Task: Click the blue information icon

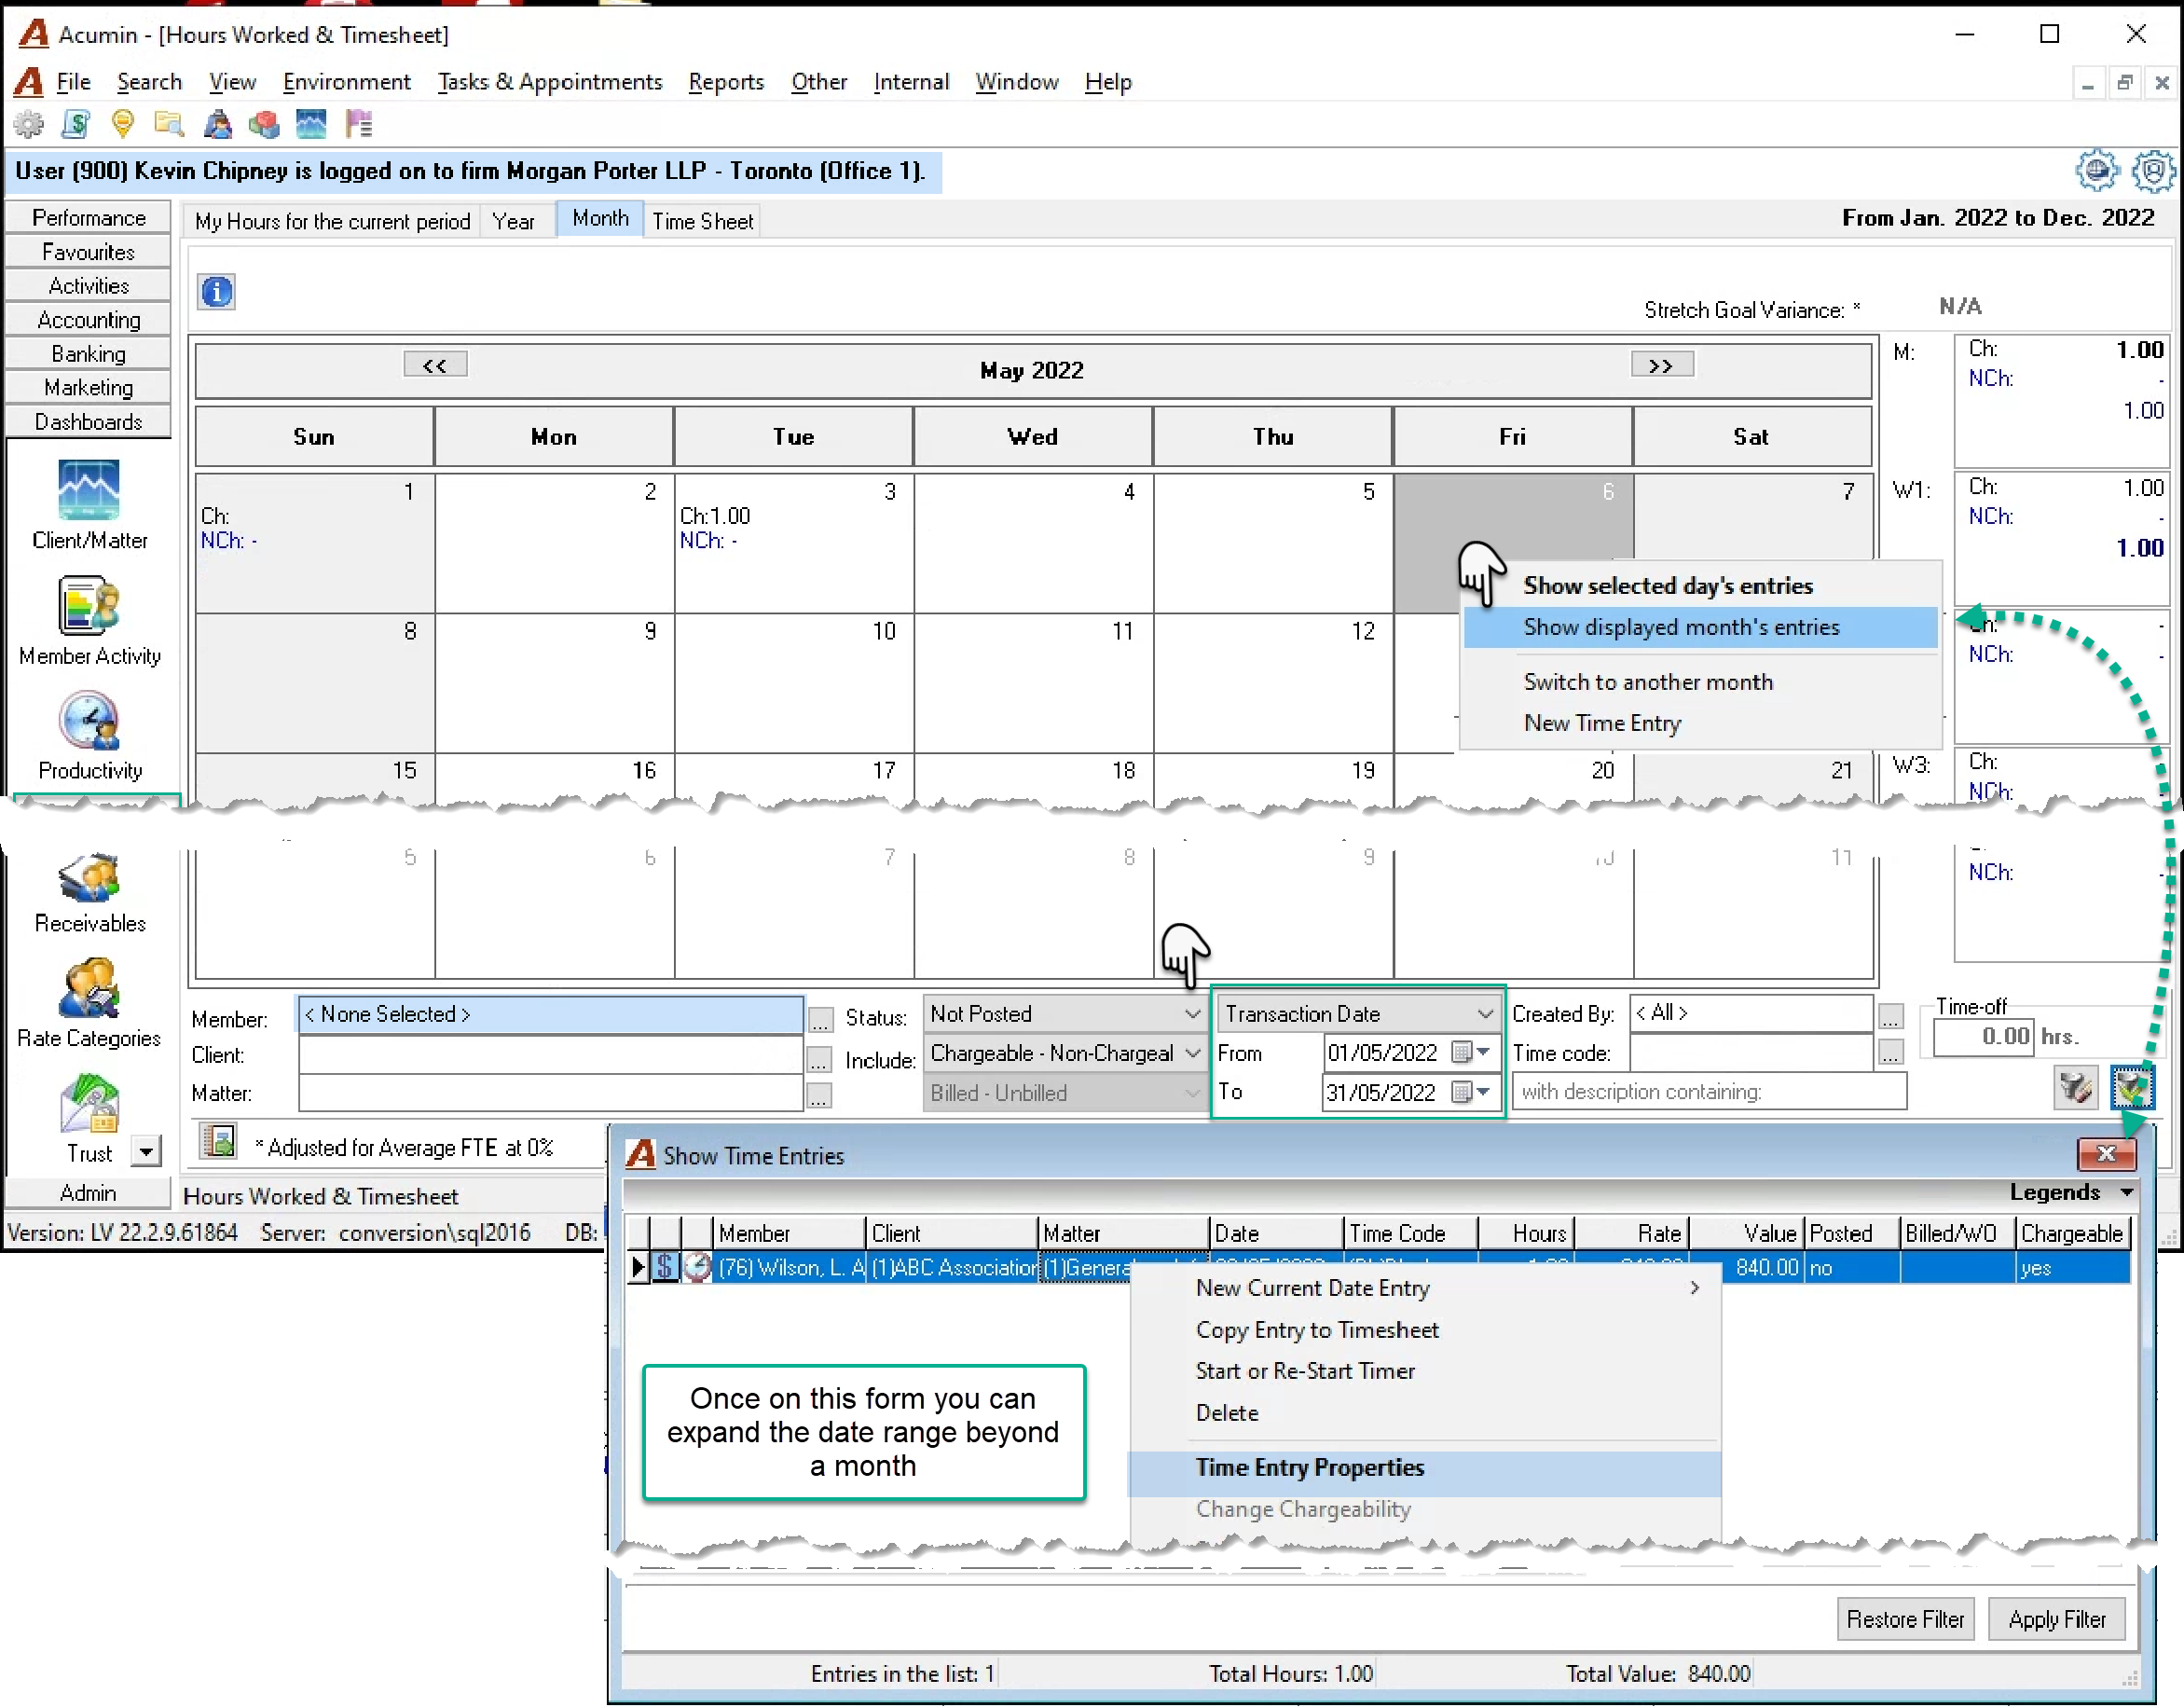Action: [x=217, y=292]
